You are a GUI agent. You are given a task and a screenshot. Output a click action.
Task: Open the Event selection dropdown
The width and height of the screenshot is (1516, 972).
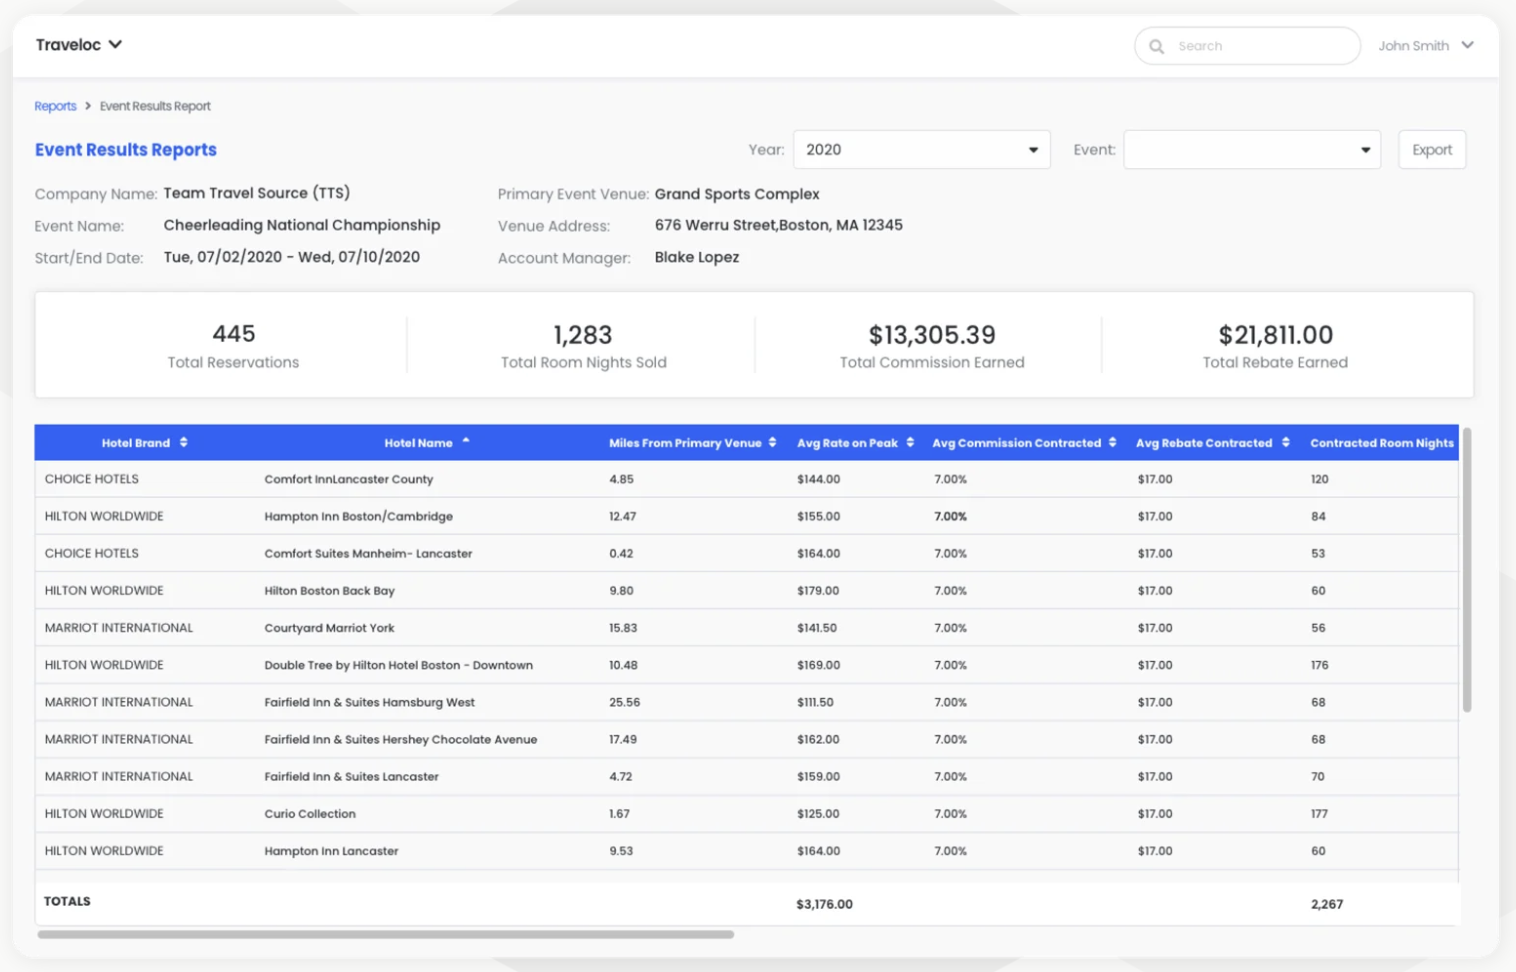1252,150
